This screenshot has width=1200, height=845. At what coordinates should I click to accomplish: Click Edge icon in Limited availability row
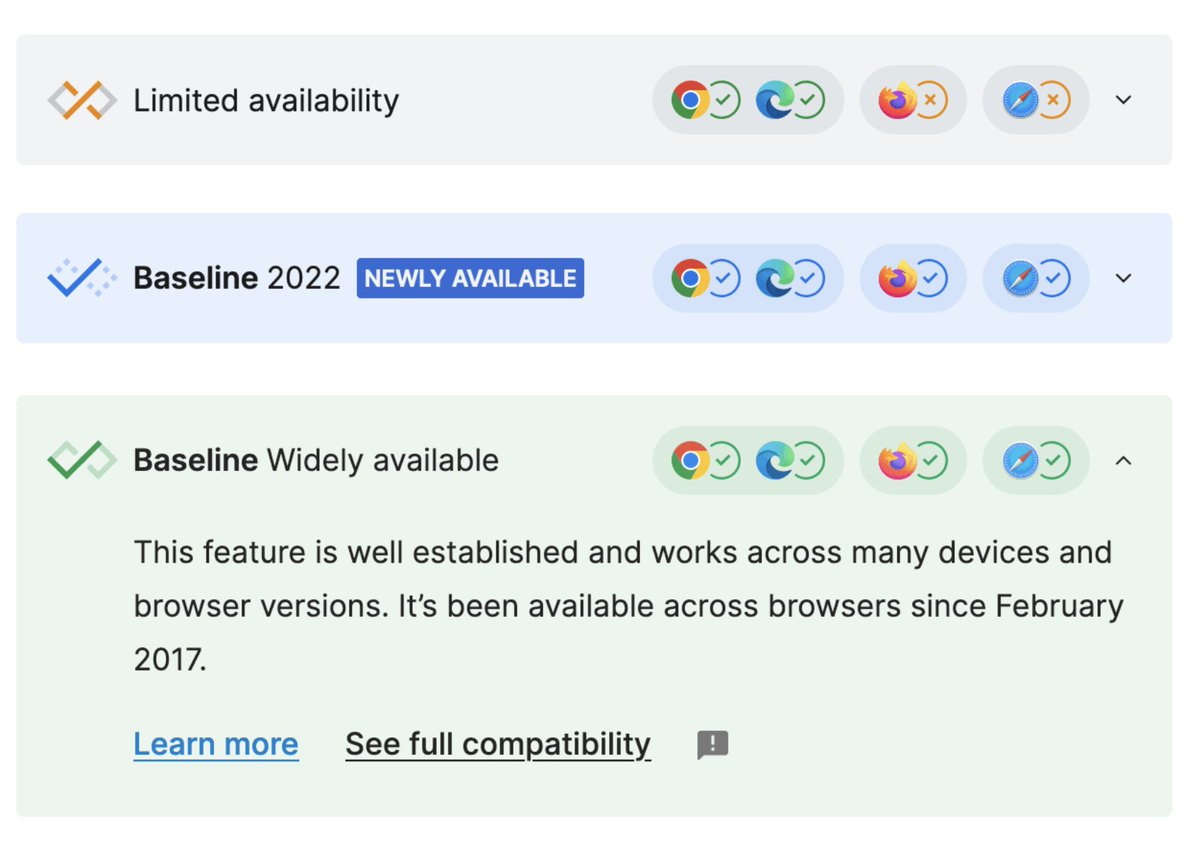pos(775,100)
